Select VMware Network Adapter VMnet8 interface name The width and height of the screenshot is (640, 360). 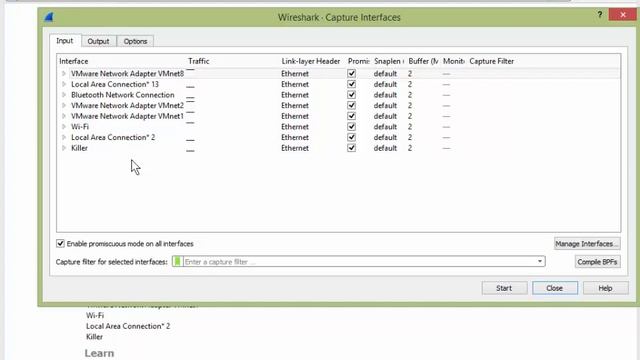click(x=127, y=74)
